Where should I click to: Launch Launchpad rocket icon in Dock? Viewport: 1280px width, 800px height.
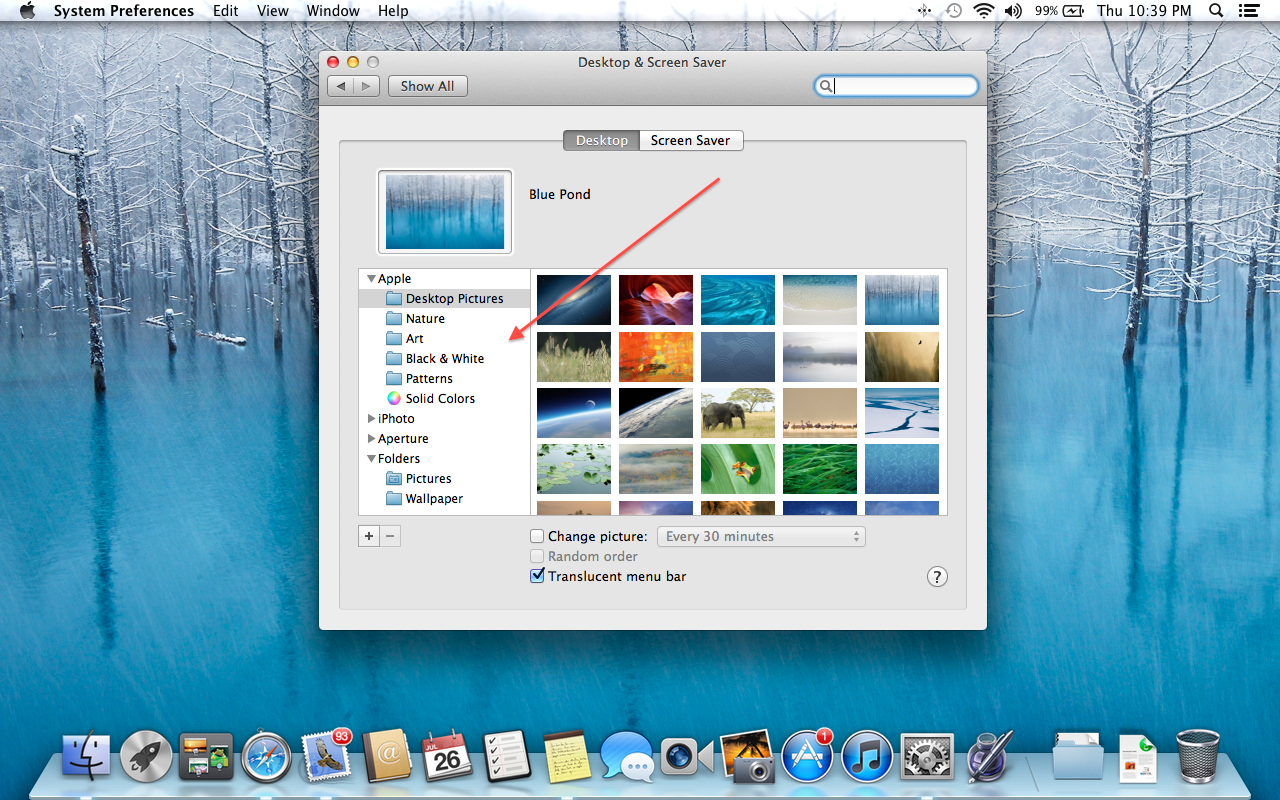tap(146, 756)
